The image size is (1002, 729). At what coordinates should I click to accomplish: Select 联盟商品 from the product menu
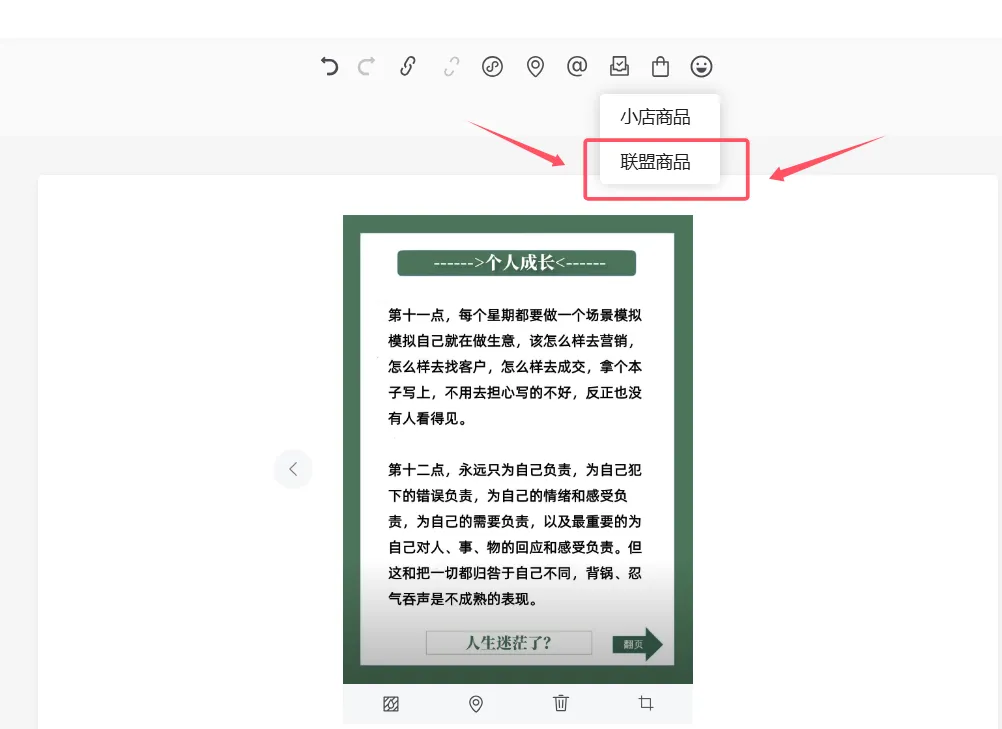(653, 161)
